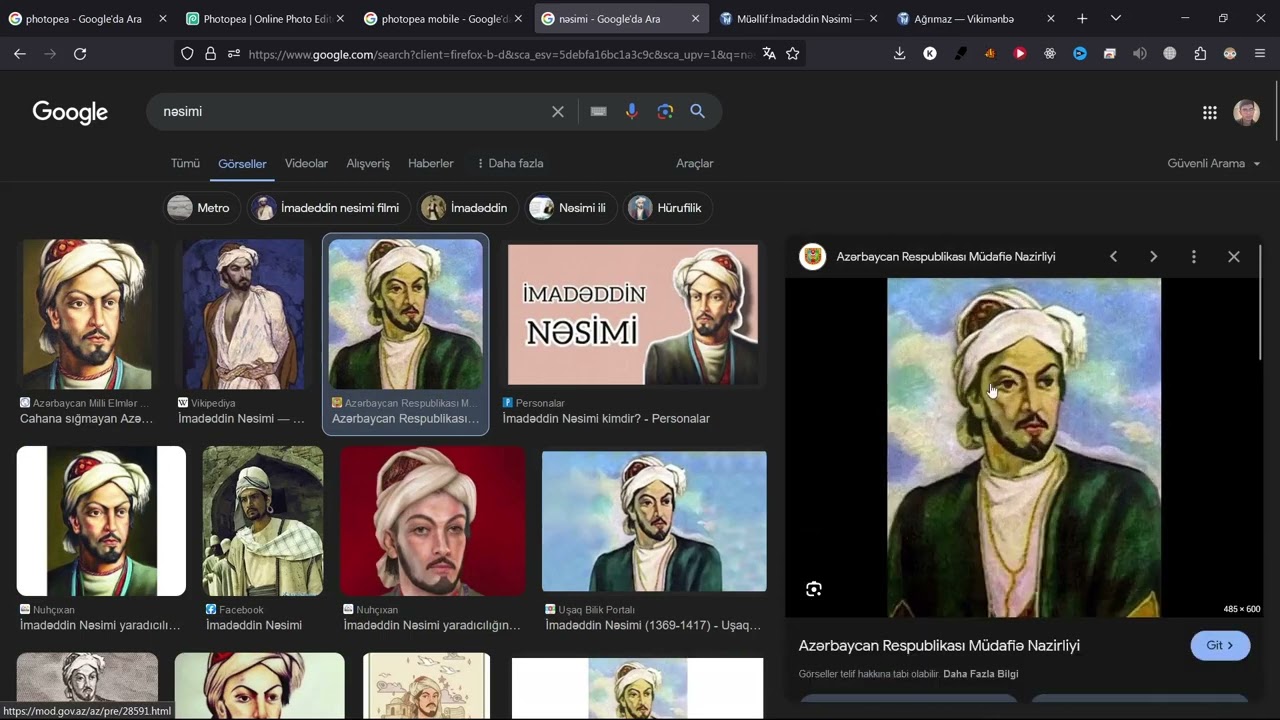Close the image preview panel
The width and height of the screenshot is (1280, 720).
click(1234, 257)
